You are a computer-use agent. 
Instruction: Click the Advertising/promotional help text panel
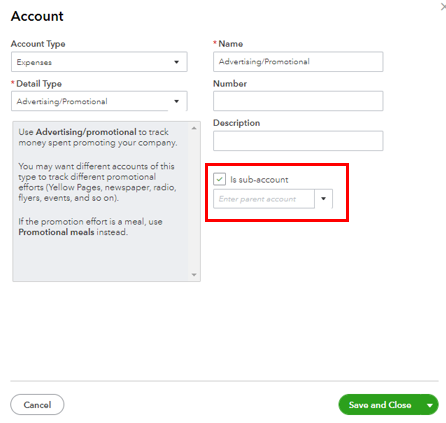[x=101, y=201]
